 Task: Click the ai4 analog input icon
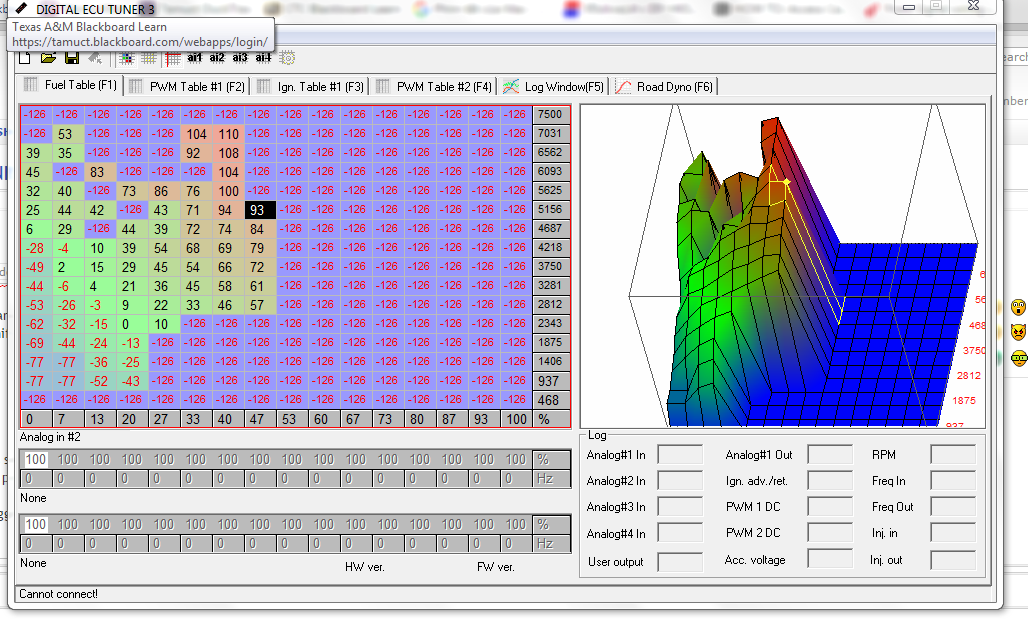(263, 58)
